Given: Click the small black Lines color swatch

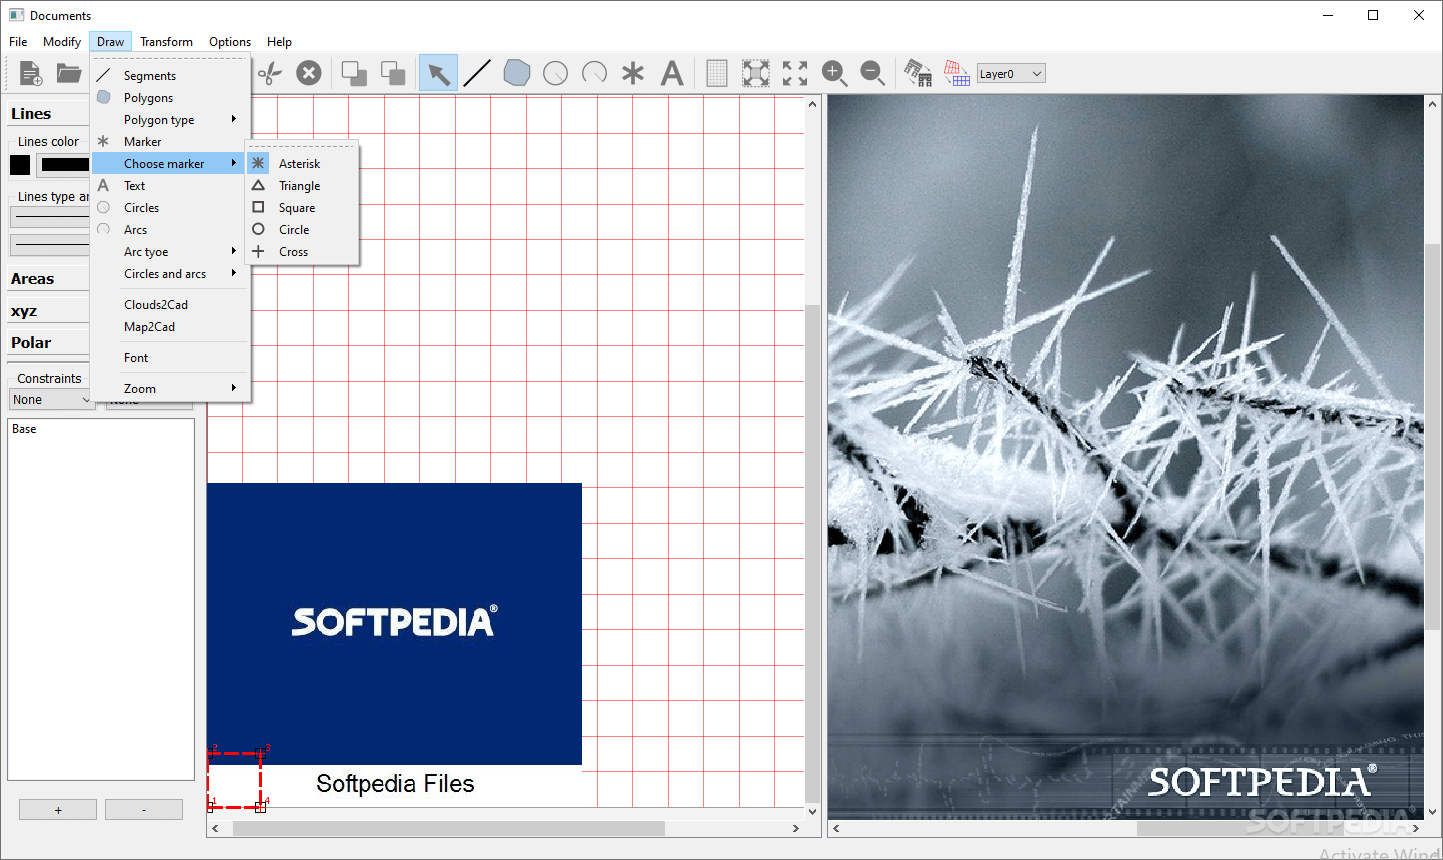Looking at the screenshot, I should coord(20,165).
